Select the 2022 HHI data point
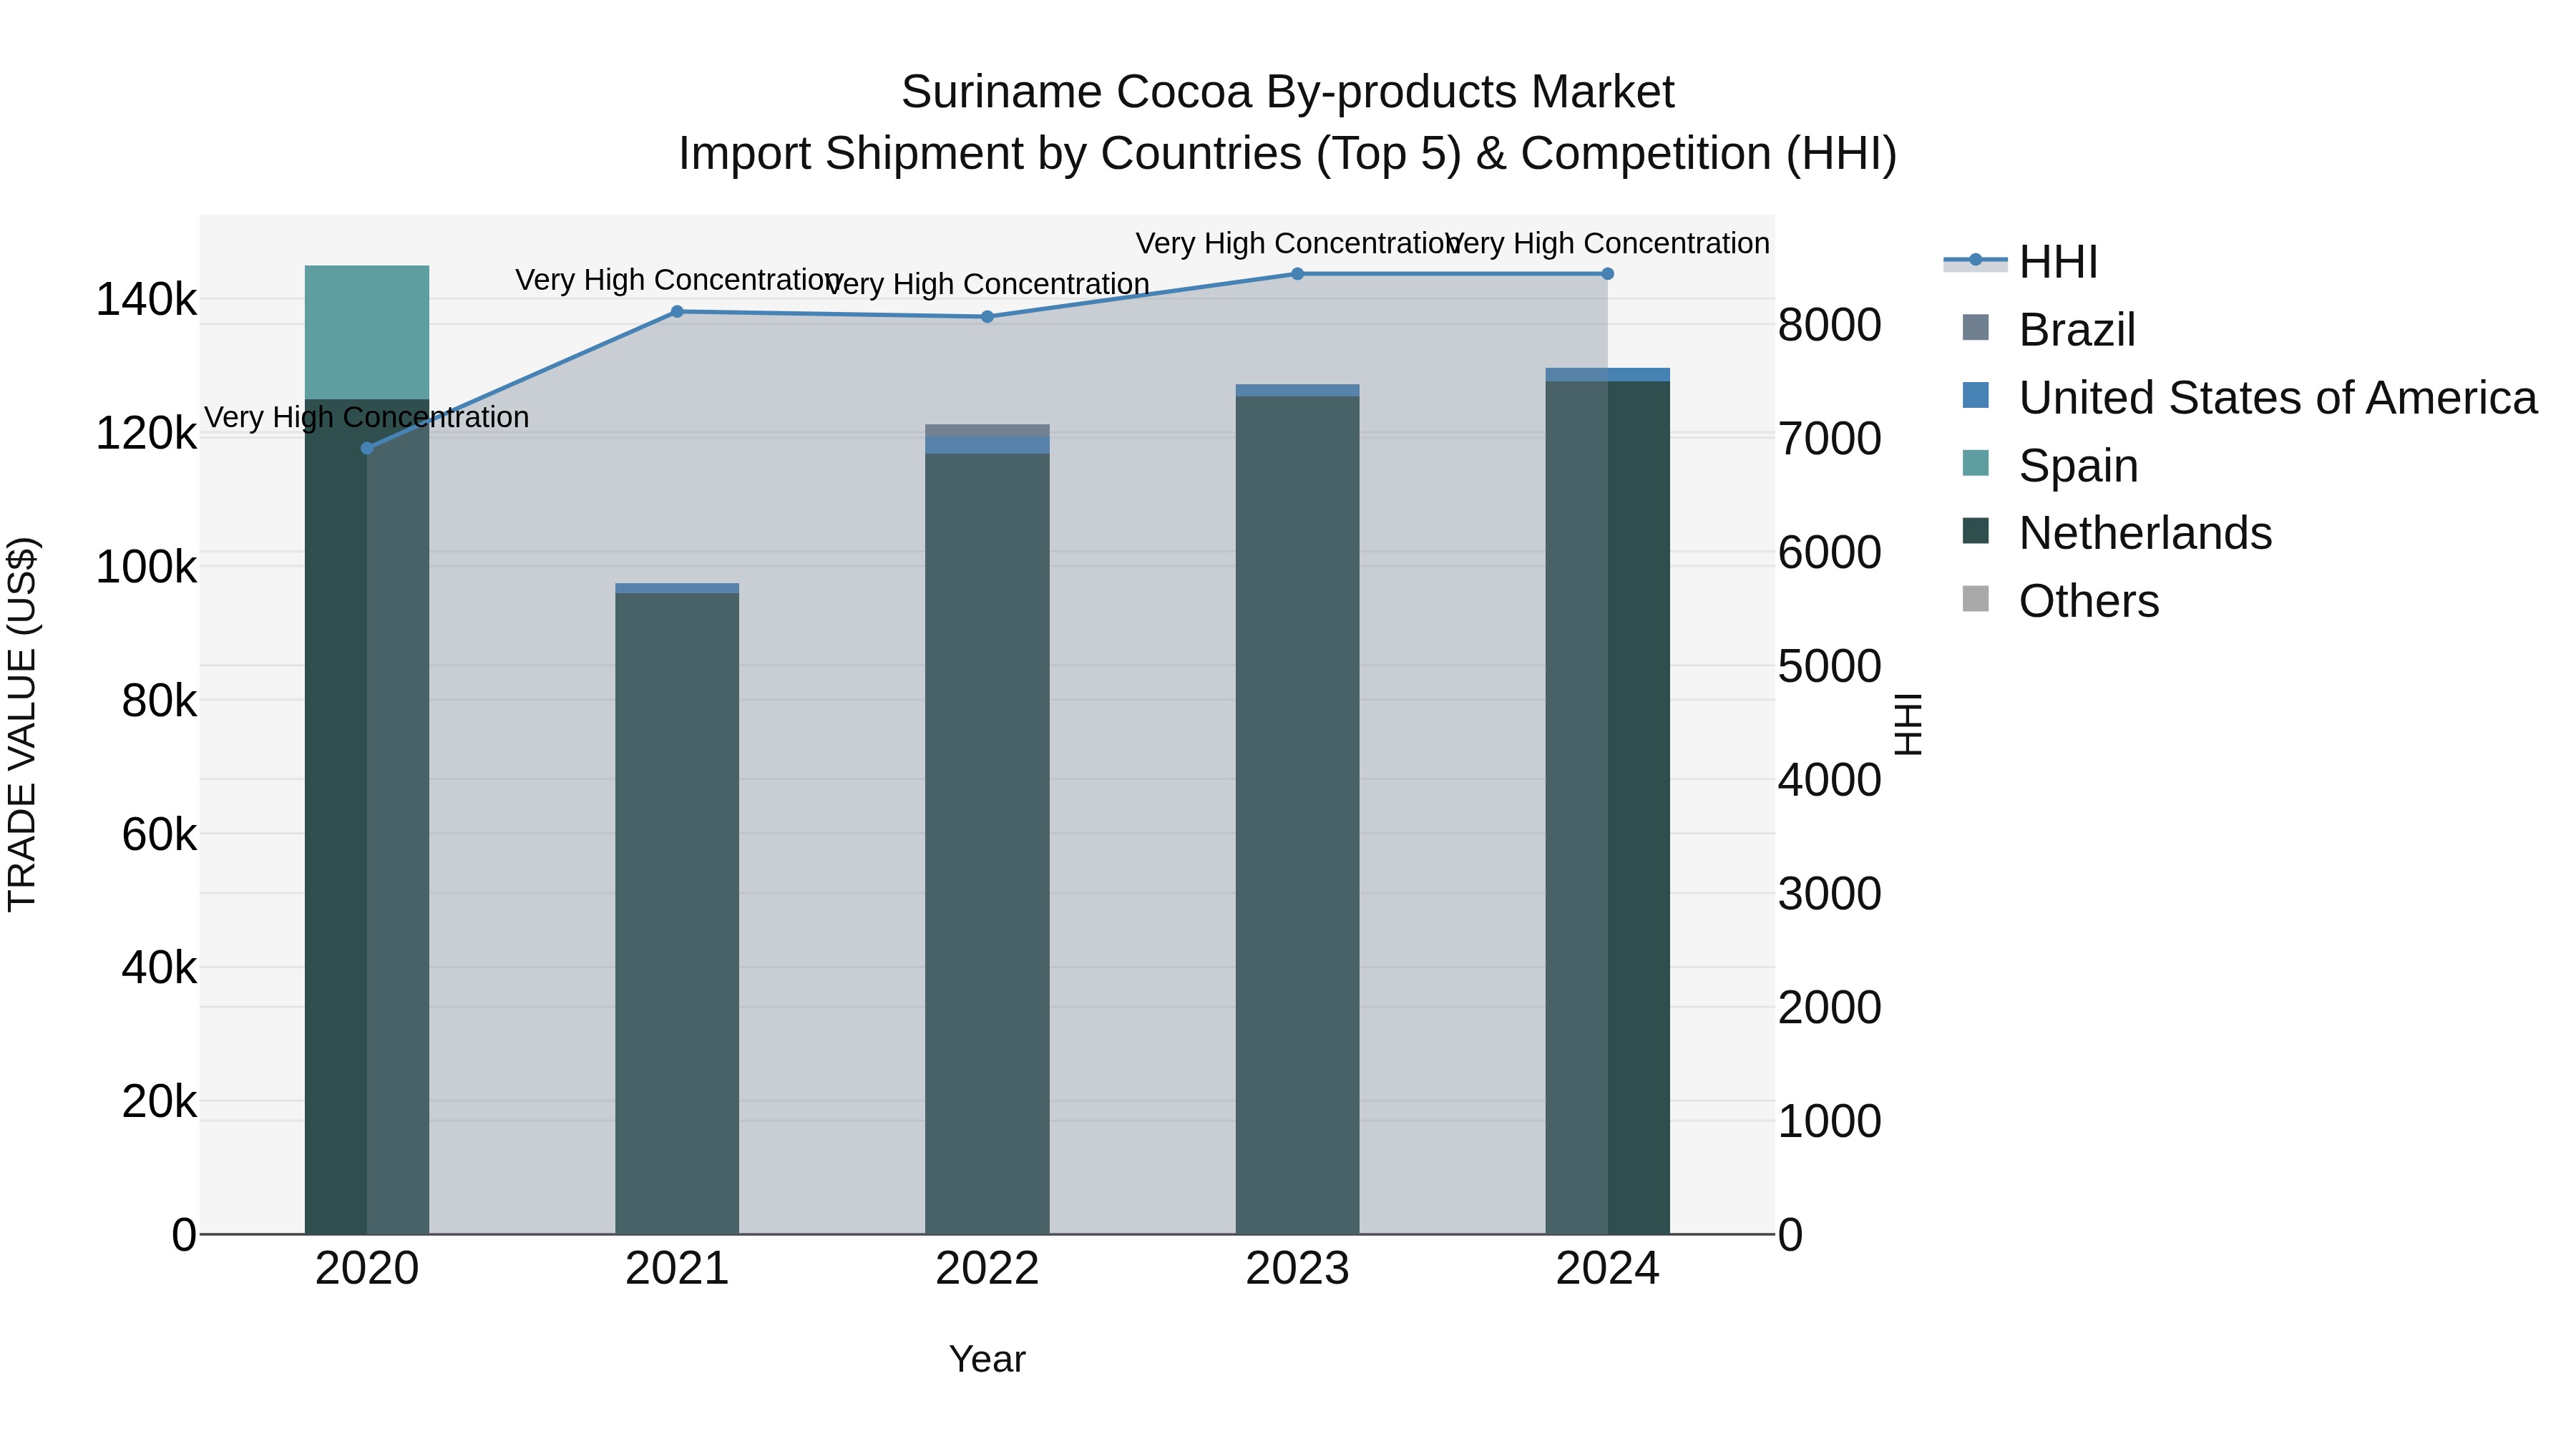This screenshot has width=2576, height=1449. pyautogui.click(x=987, y=317)
